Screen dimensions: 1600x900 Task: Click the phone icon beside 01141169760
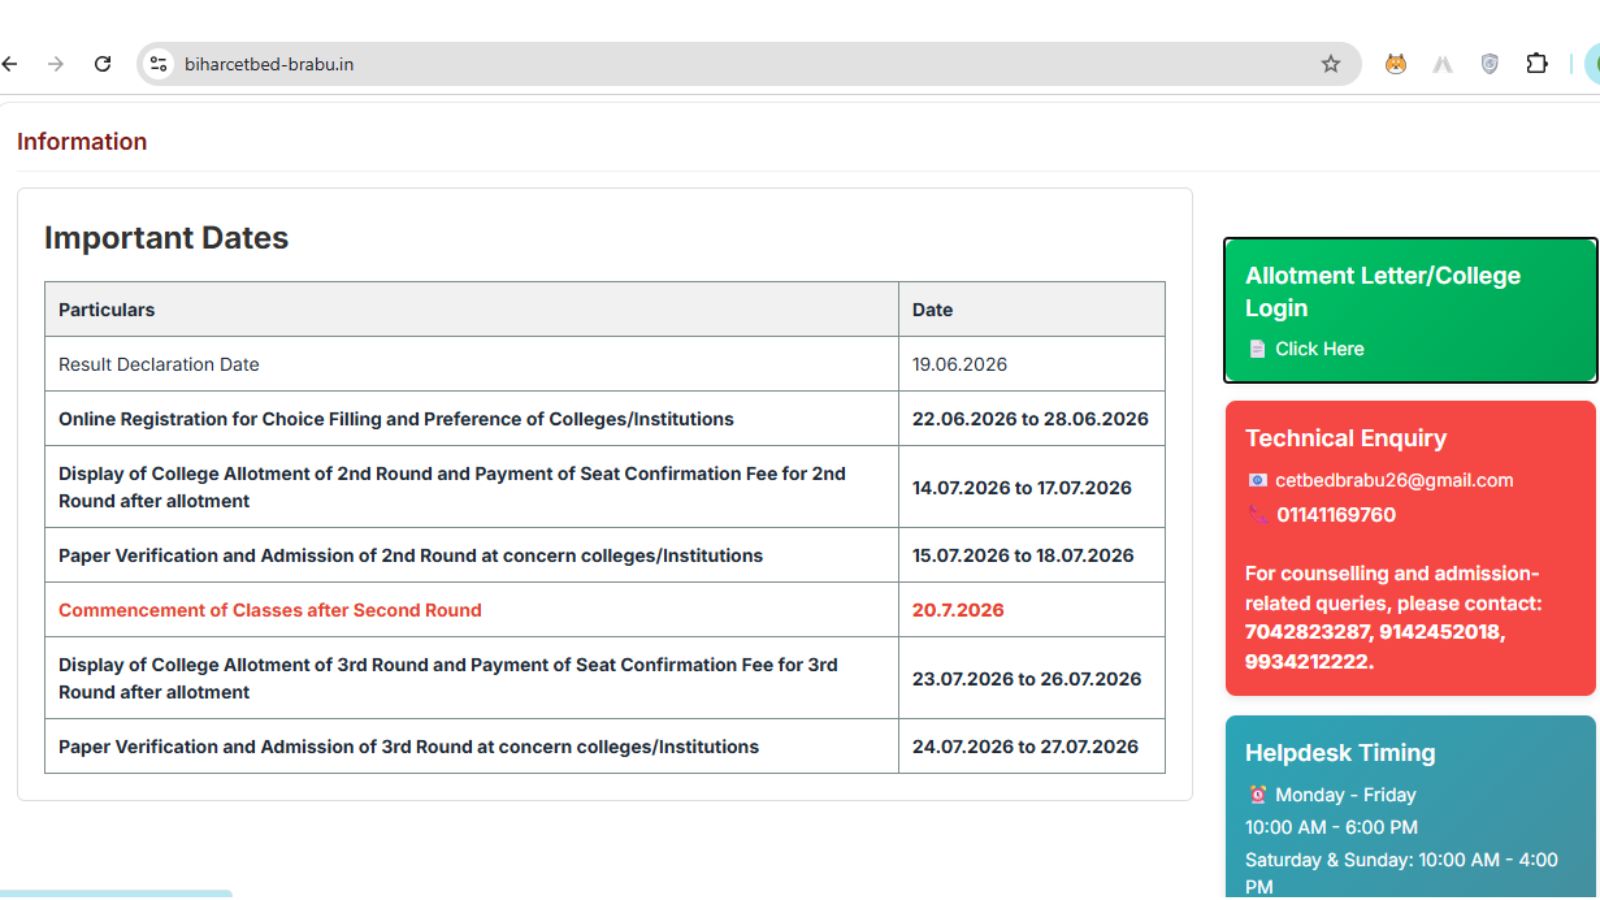(1257, 515)
